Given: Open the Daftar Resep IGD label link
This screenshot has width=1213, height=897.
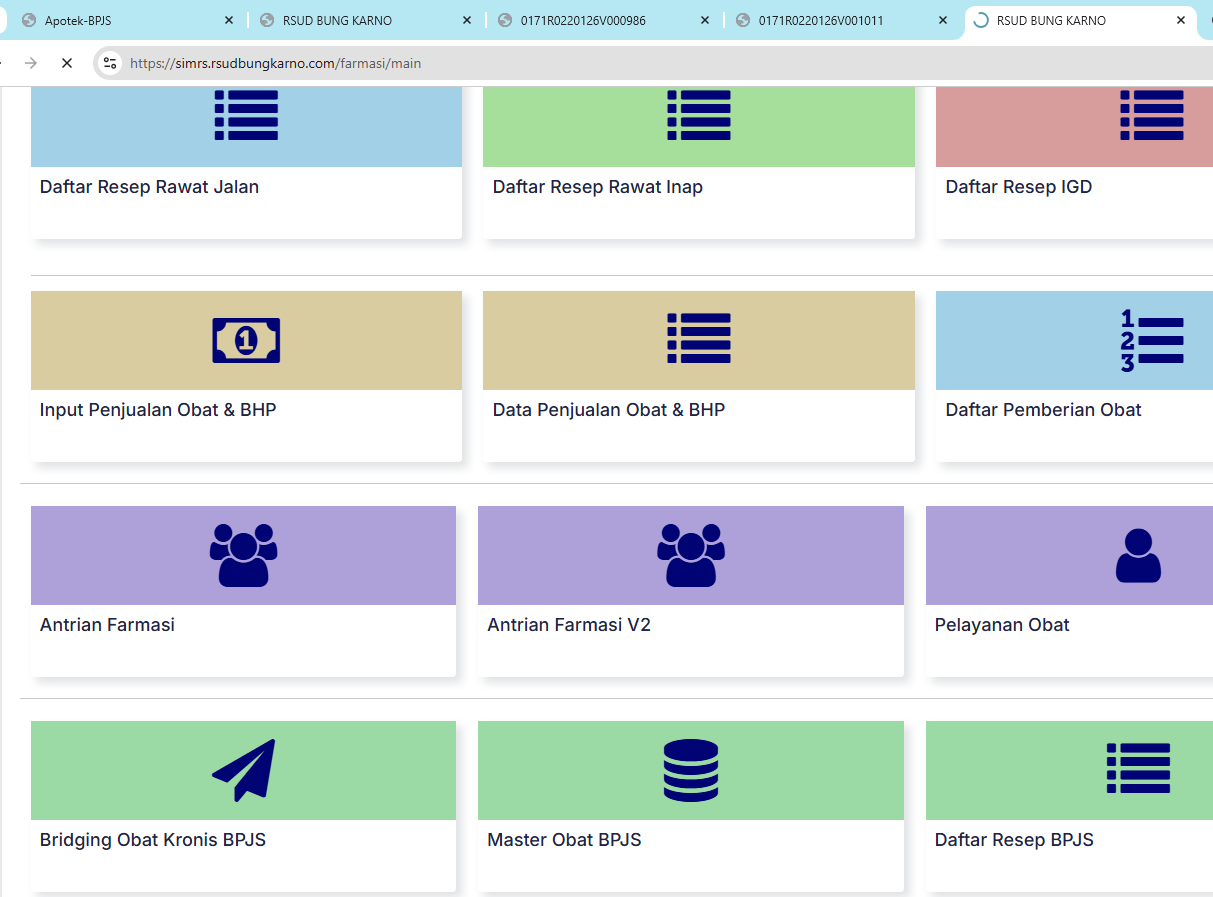Looking at the screenshot, I should click(x=1018, y=187).
